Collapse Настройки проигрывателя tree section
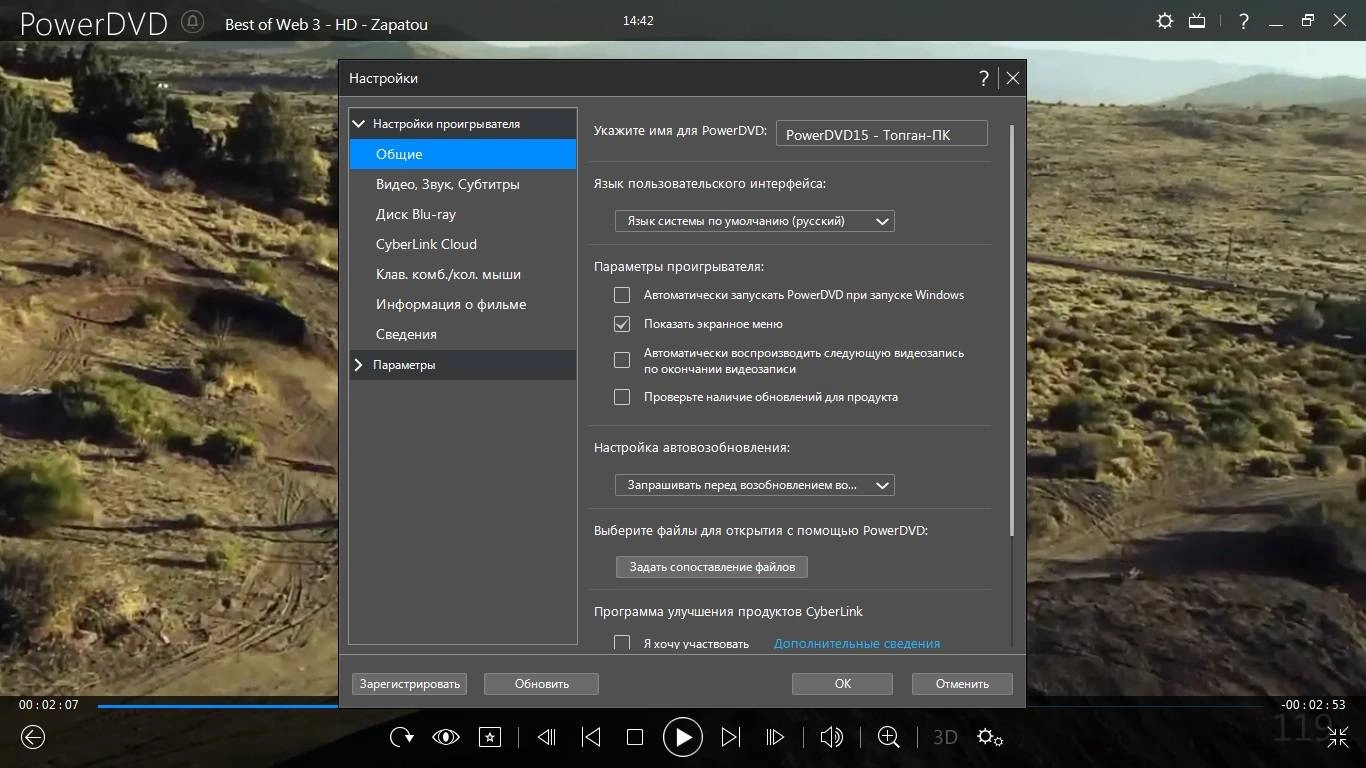Screen dimensions: 1366x768 359,124
